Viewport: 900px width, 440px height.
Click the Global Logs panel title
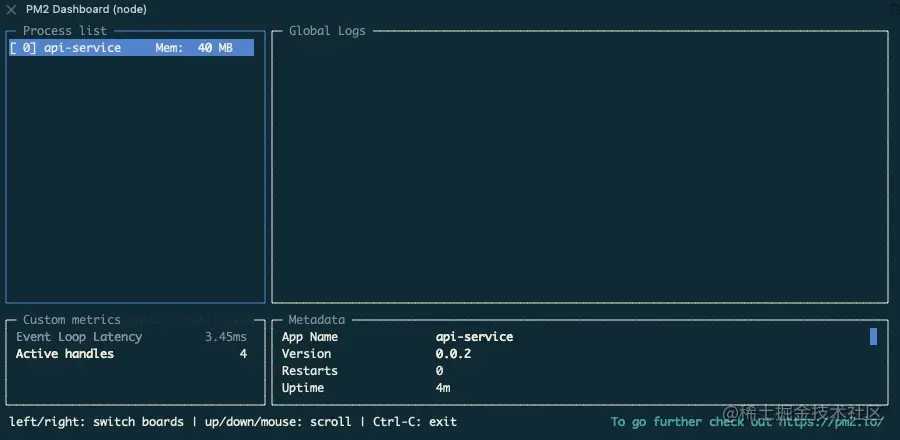327,31
